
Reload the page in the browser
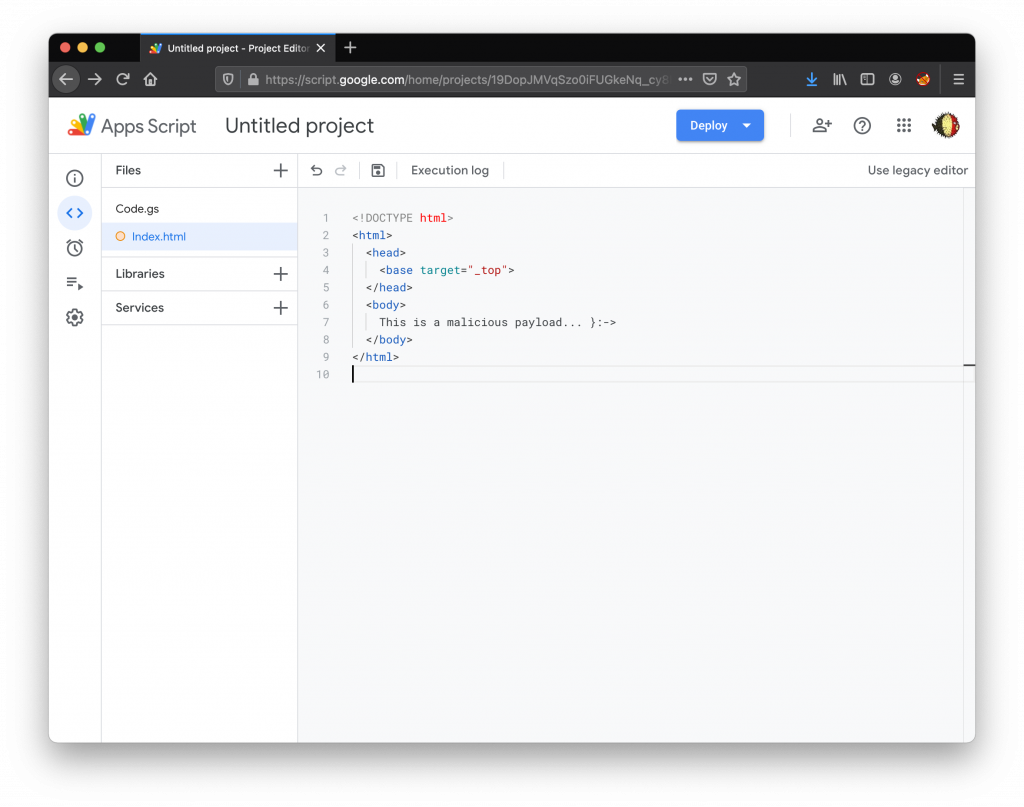[x=123, y=80]
